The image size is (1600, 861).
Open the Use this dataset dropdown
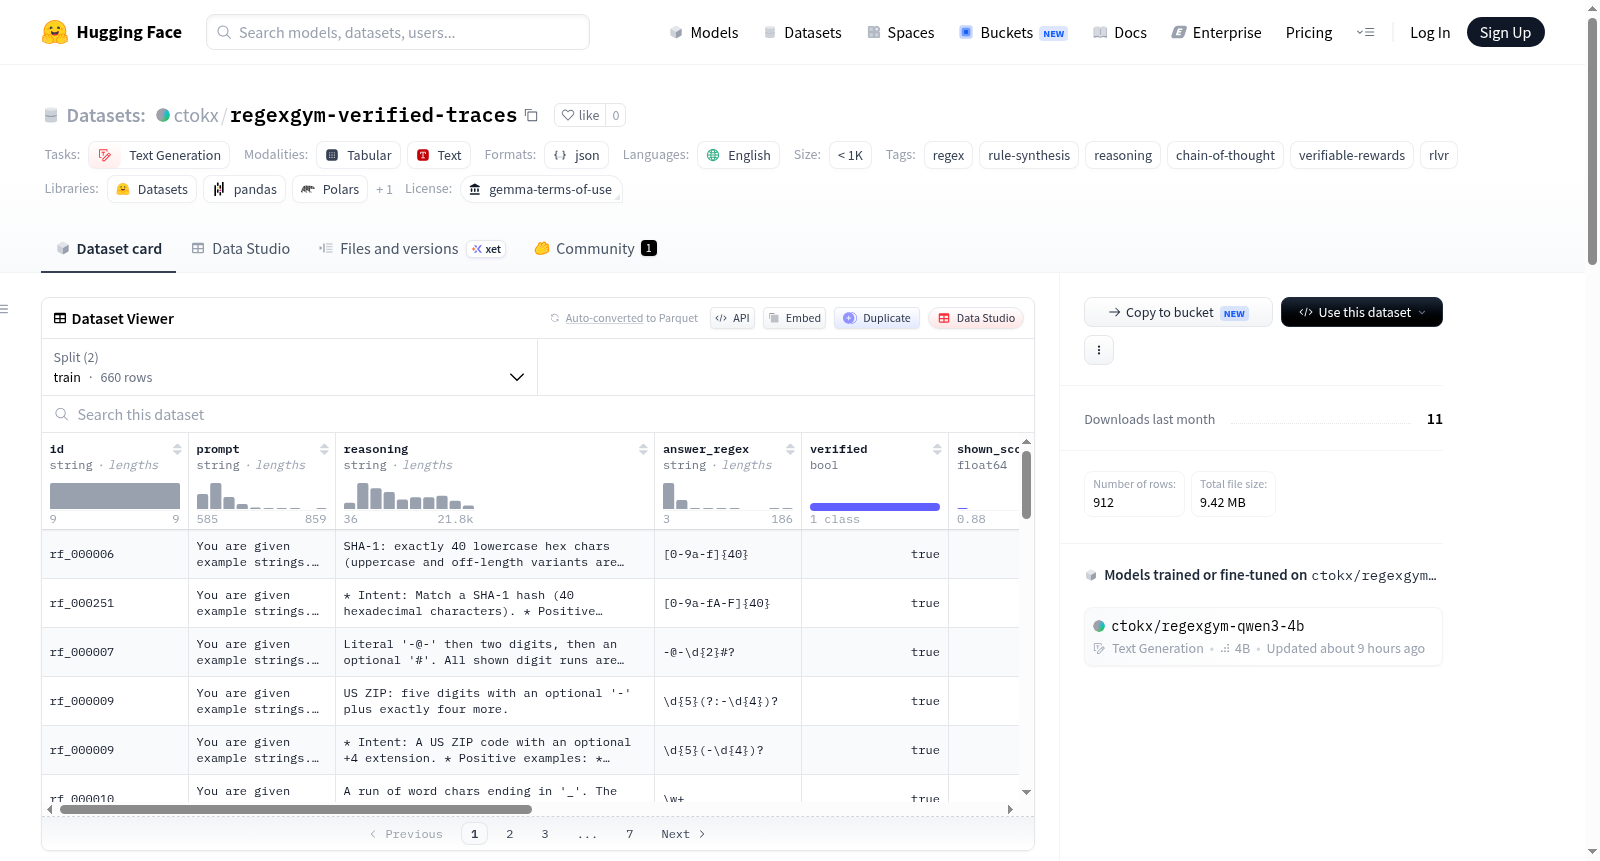(1362, 312)
